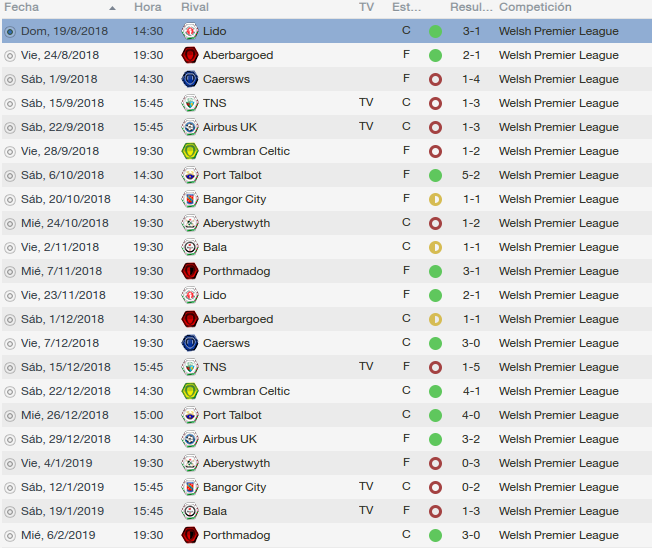Select the radio marker for 19/8/2018 fixture
Screen dimensions: 652x548
coord(10,31)
